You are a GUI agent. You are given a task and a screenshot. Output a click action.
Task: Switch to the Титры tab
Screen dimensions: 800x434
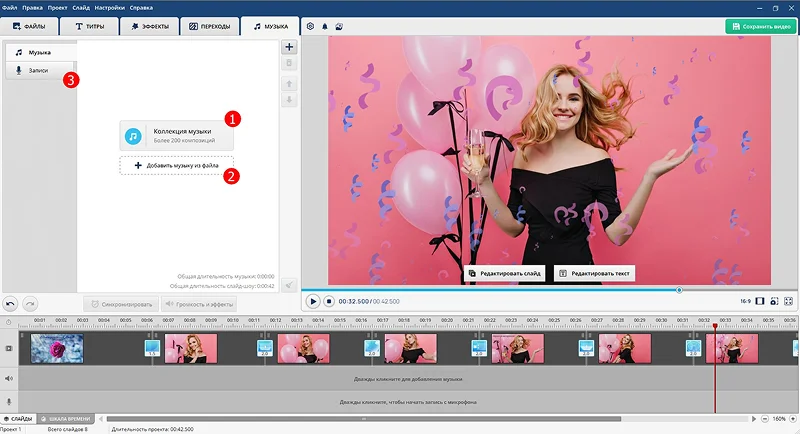tap(89, 26)
